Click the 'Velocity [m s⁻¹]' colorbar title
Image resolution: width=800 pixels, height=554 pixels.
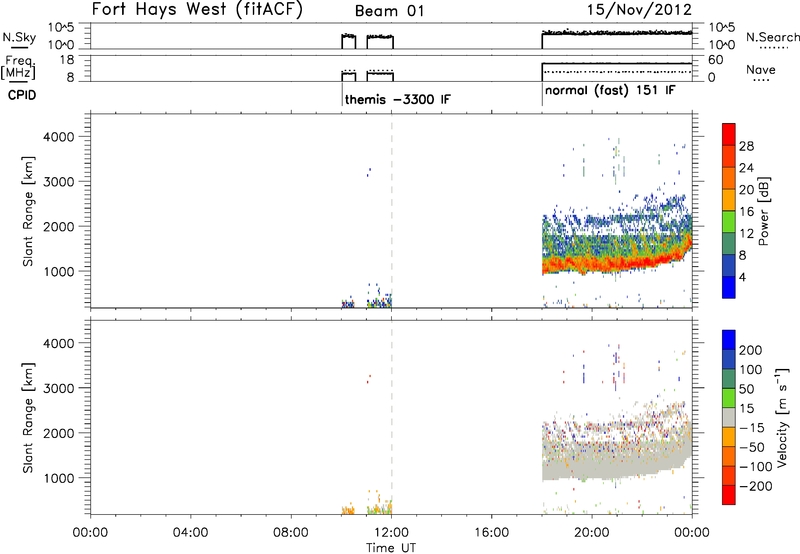click(782, 417)
